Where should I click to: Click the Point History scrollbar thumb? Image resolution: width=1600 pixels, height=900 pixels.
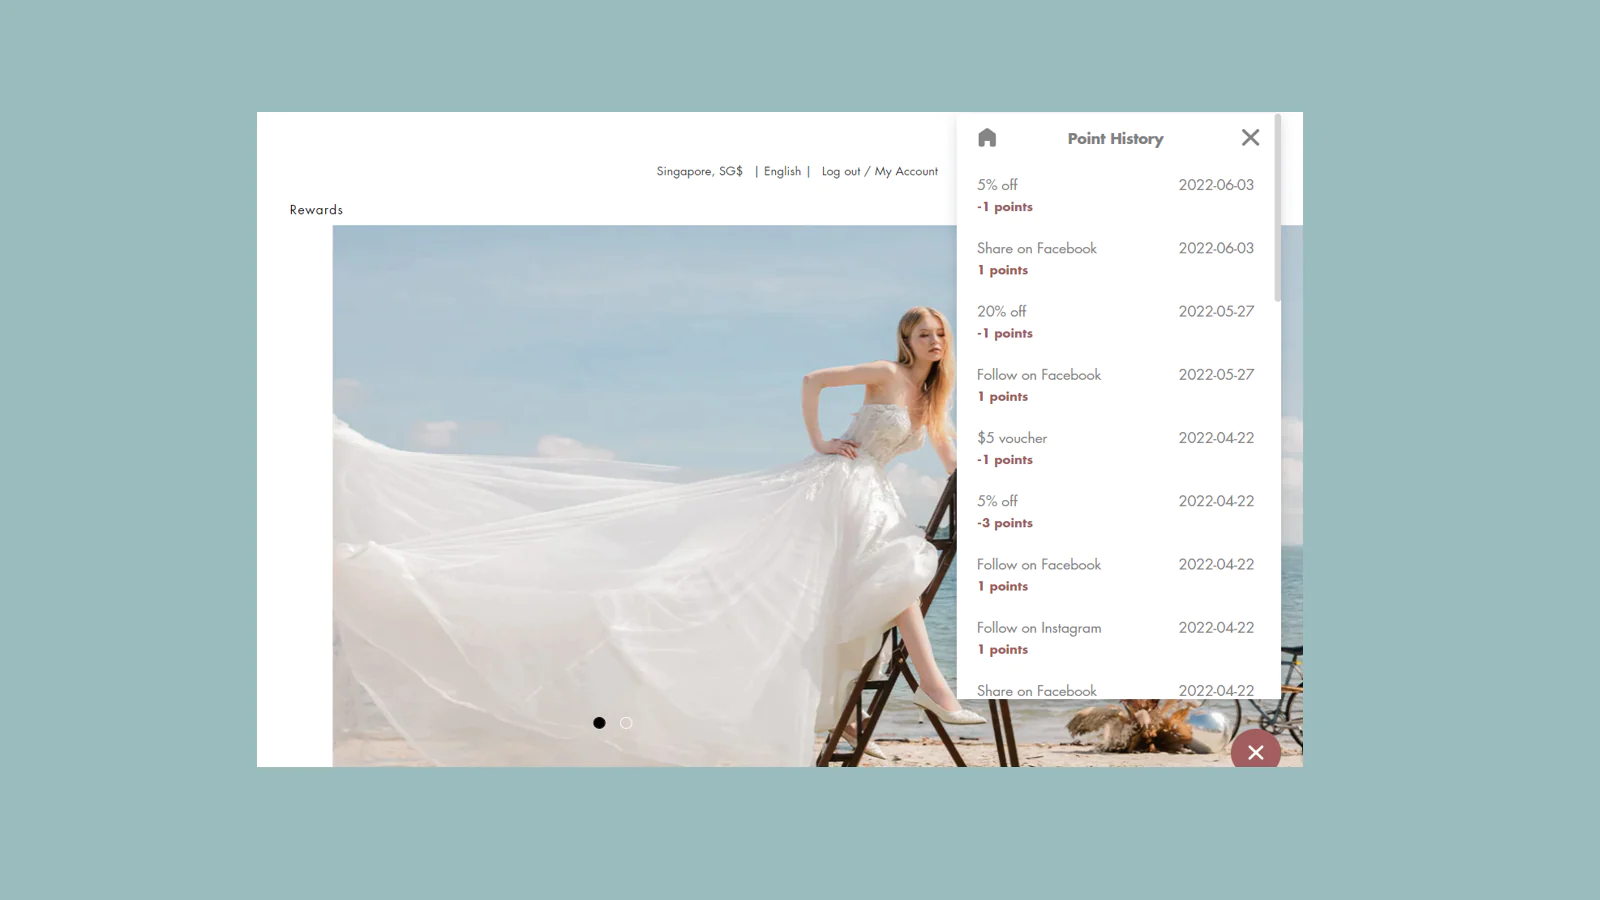[1278, 208]
